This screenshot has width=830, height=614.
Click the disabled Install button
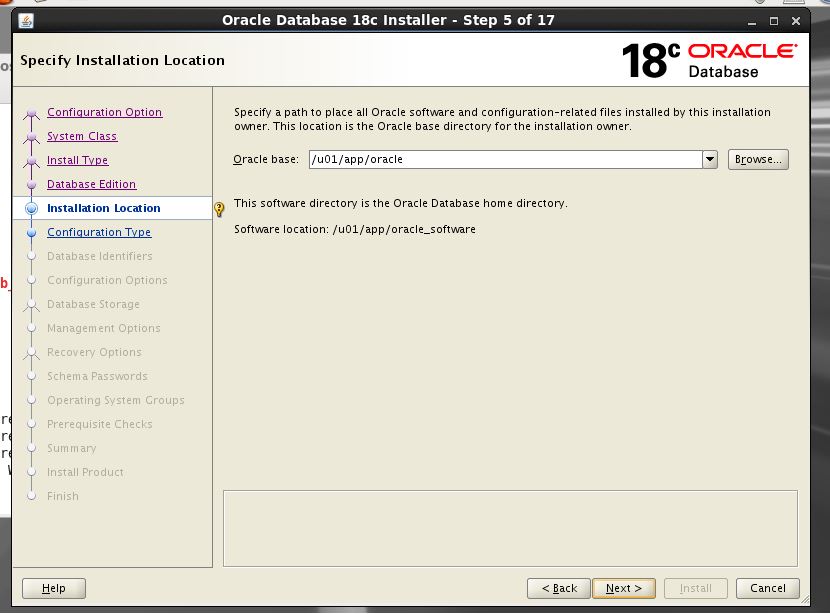tap(696, 588)
